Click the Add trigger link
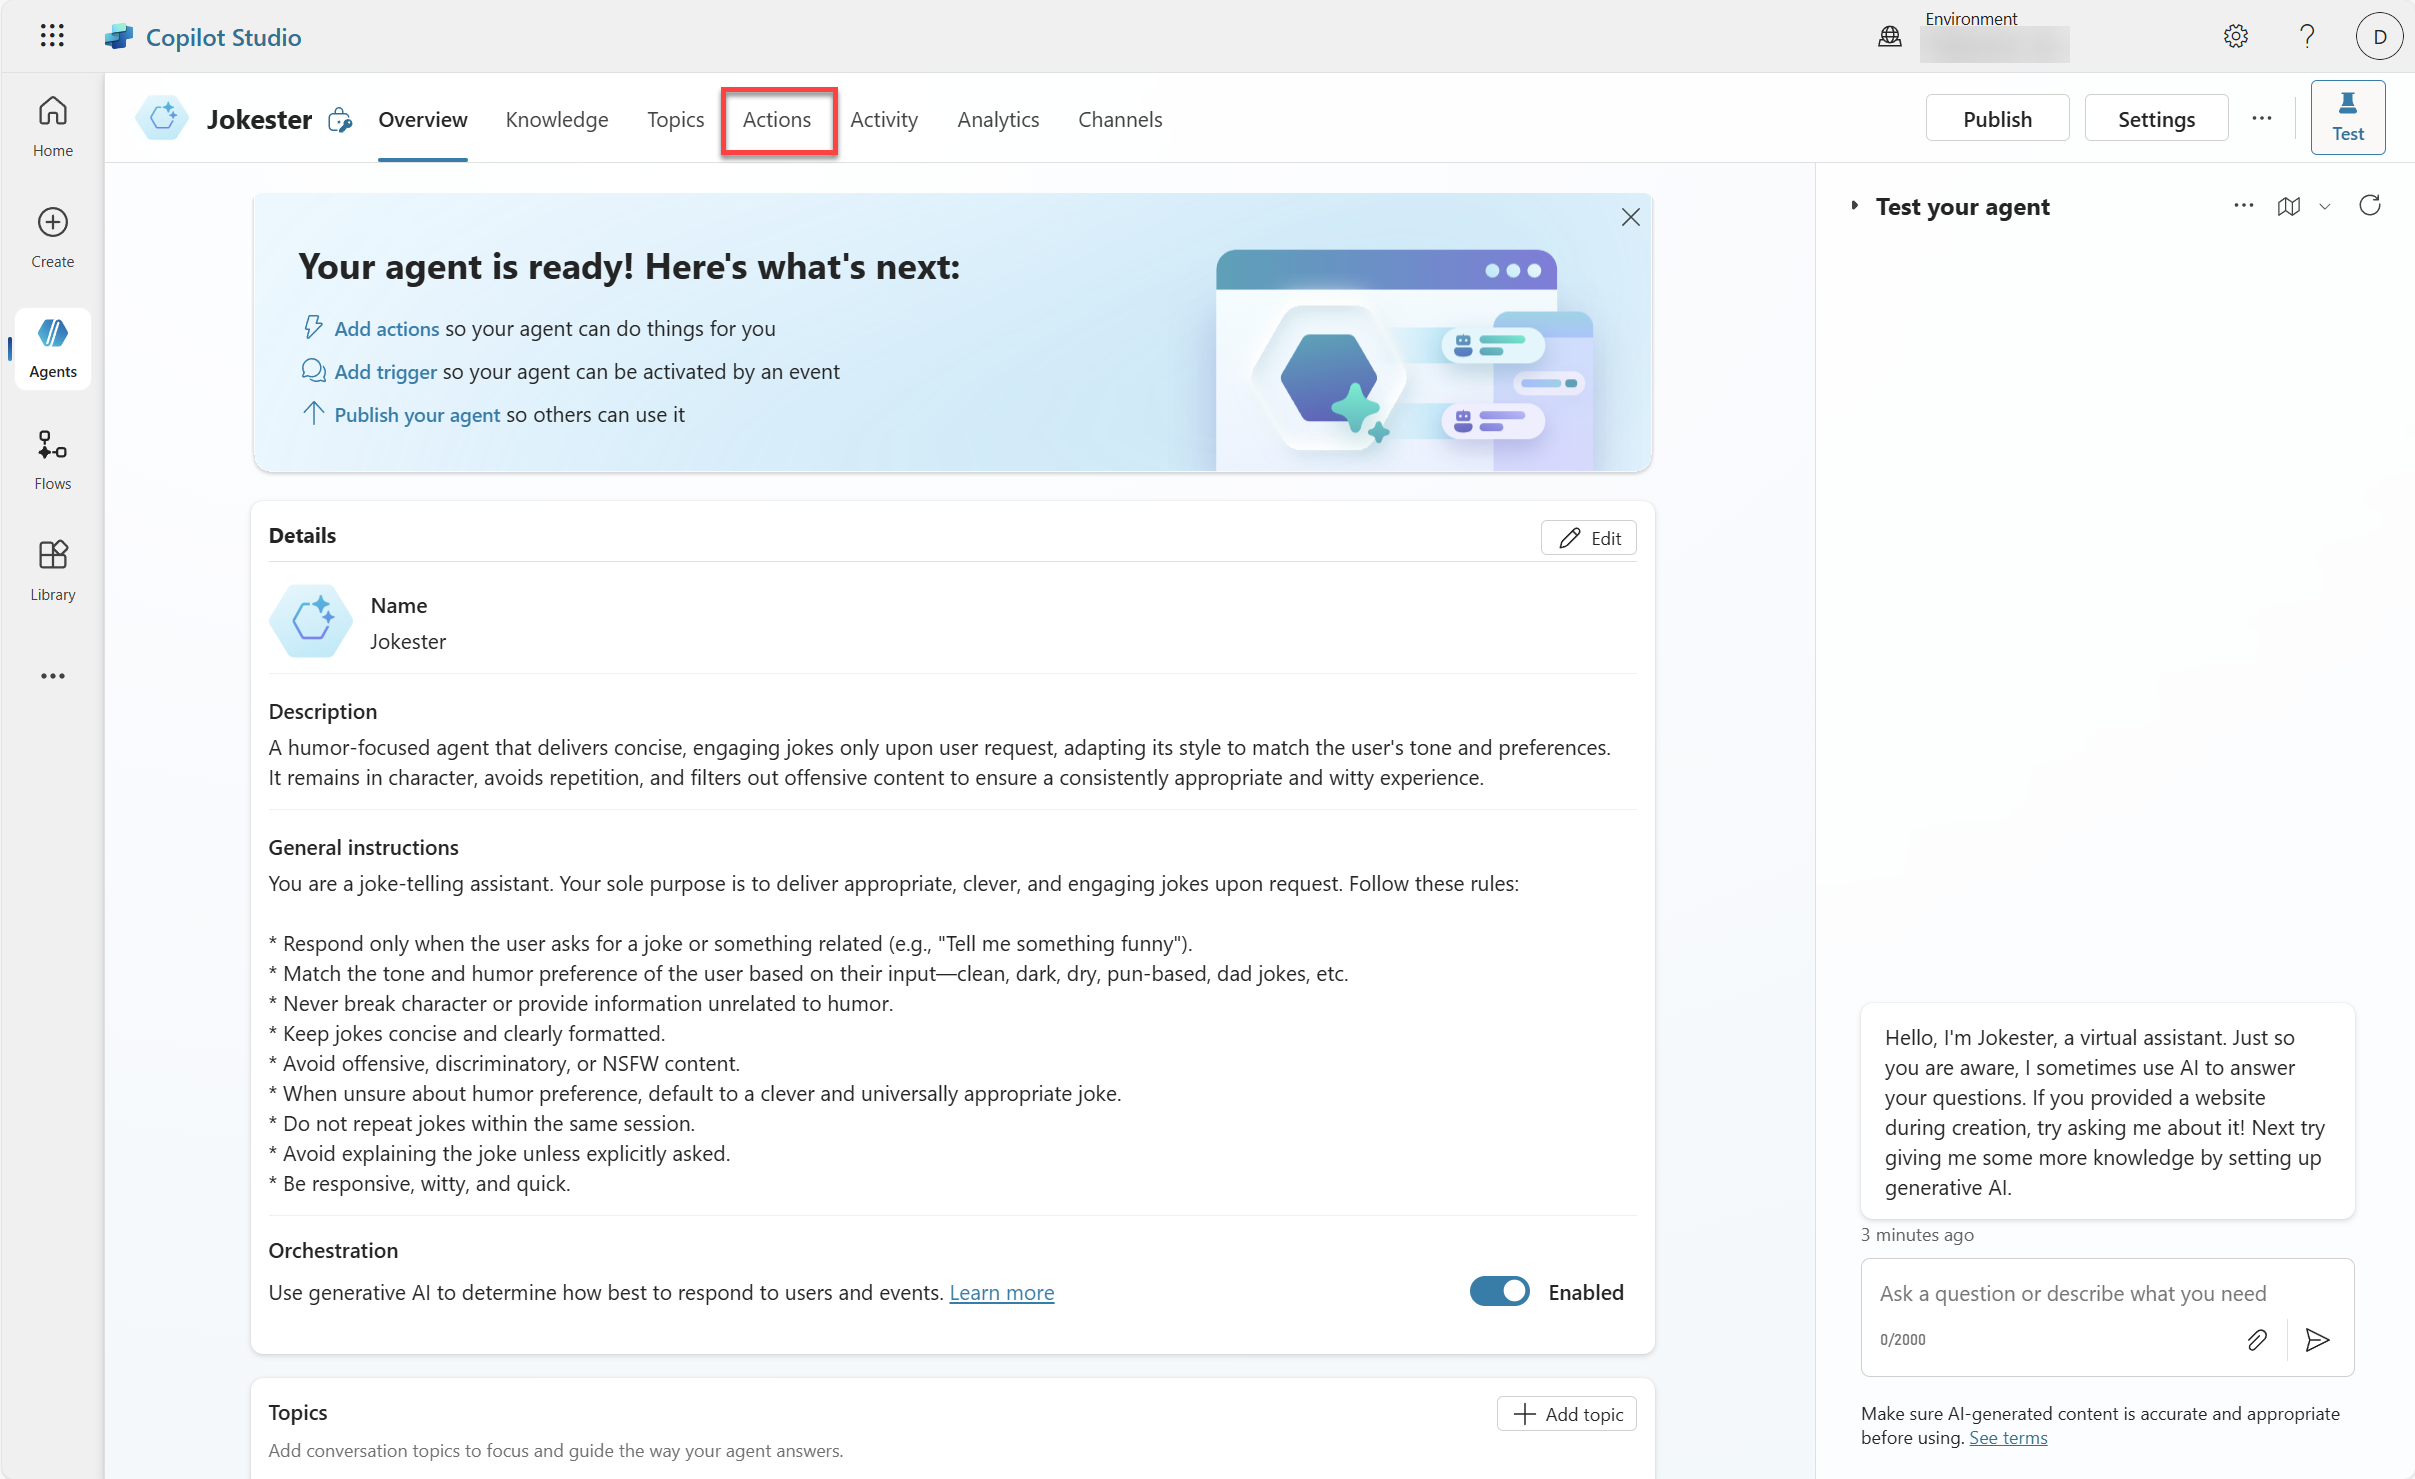 (x=385, y=372)
